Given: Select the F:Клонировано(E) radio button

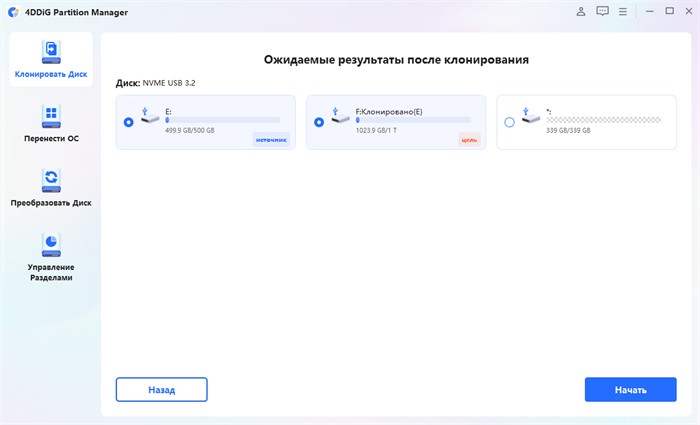Looking at the screenshot, I should tap(318, 122).
